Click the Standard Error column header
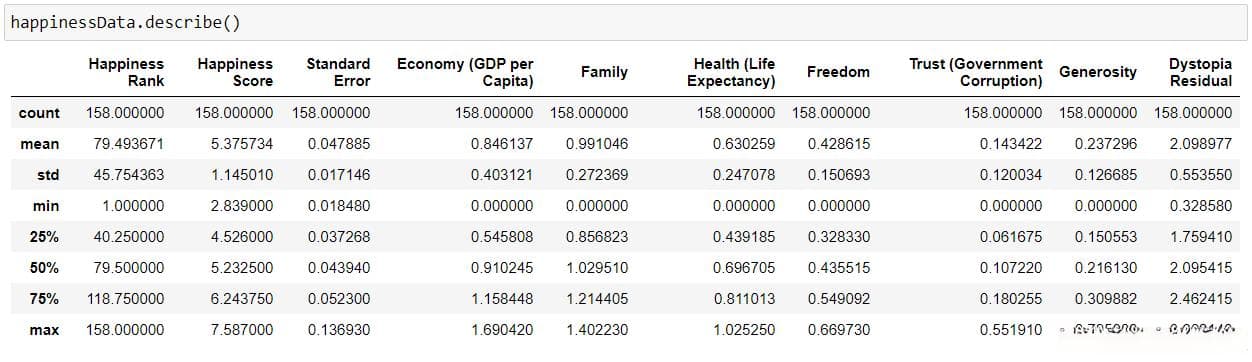The height and width of the screenshot is (362, 1252). click(x=338, y=72)
